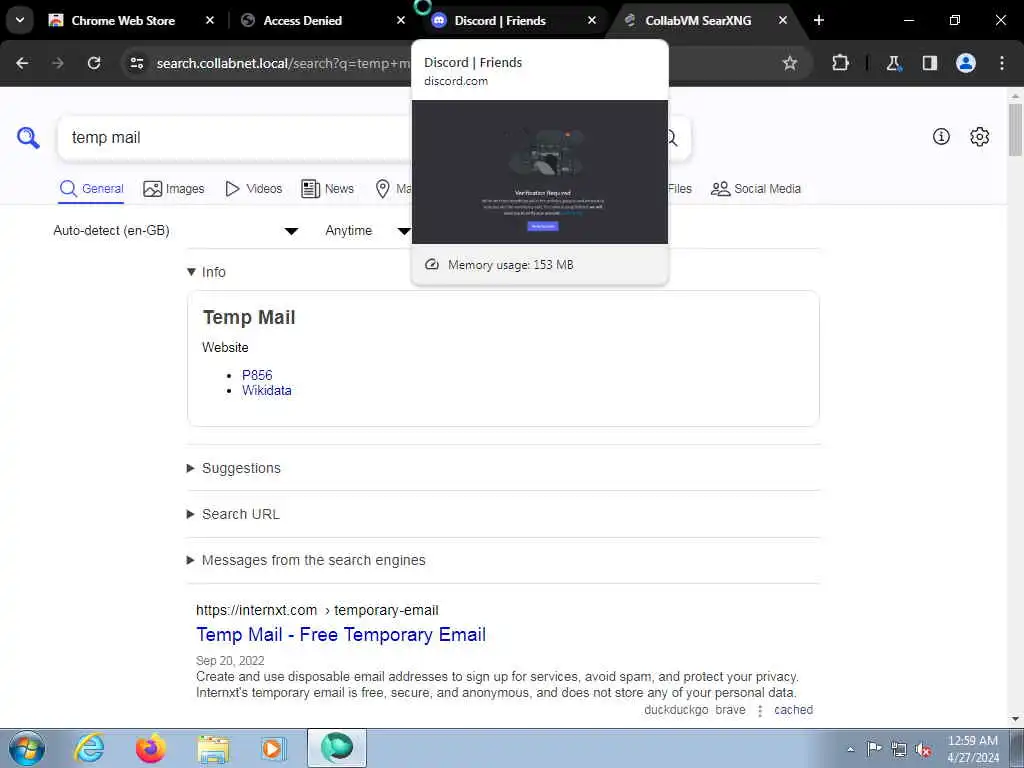
Task: Click the muted volume tray icon
Action: tap(923, 750)
